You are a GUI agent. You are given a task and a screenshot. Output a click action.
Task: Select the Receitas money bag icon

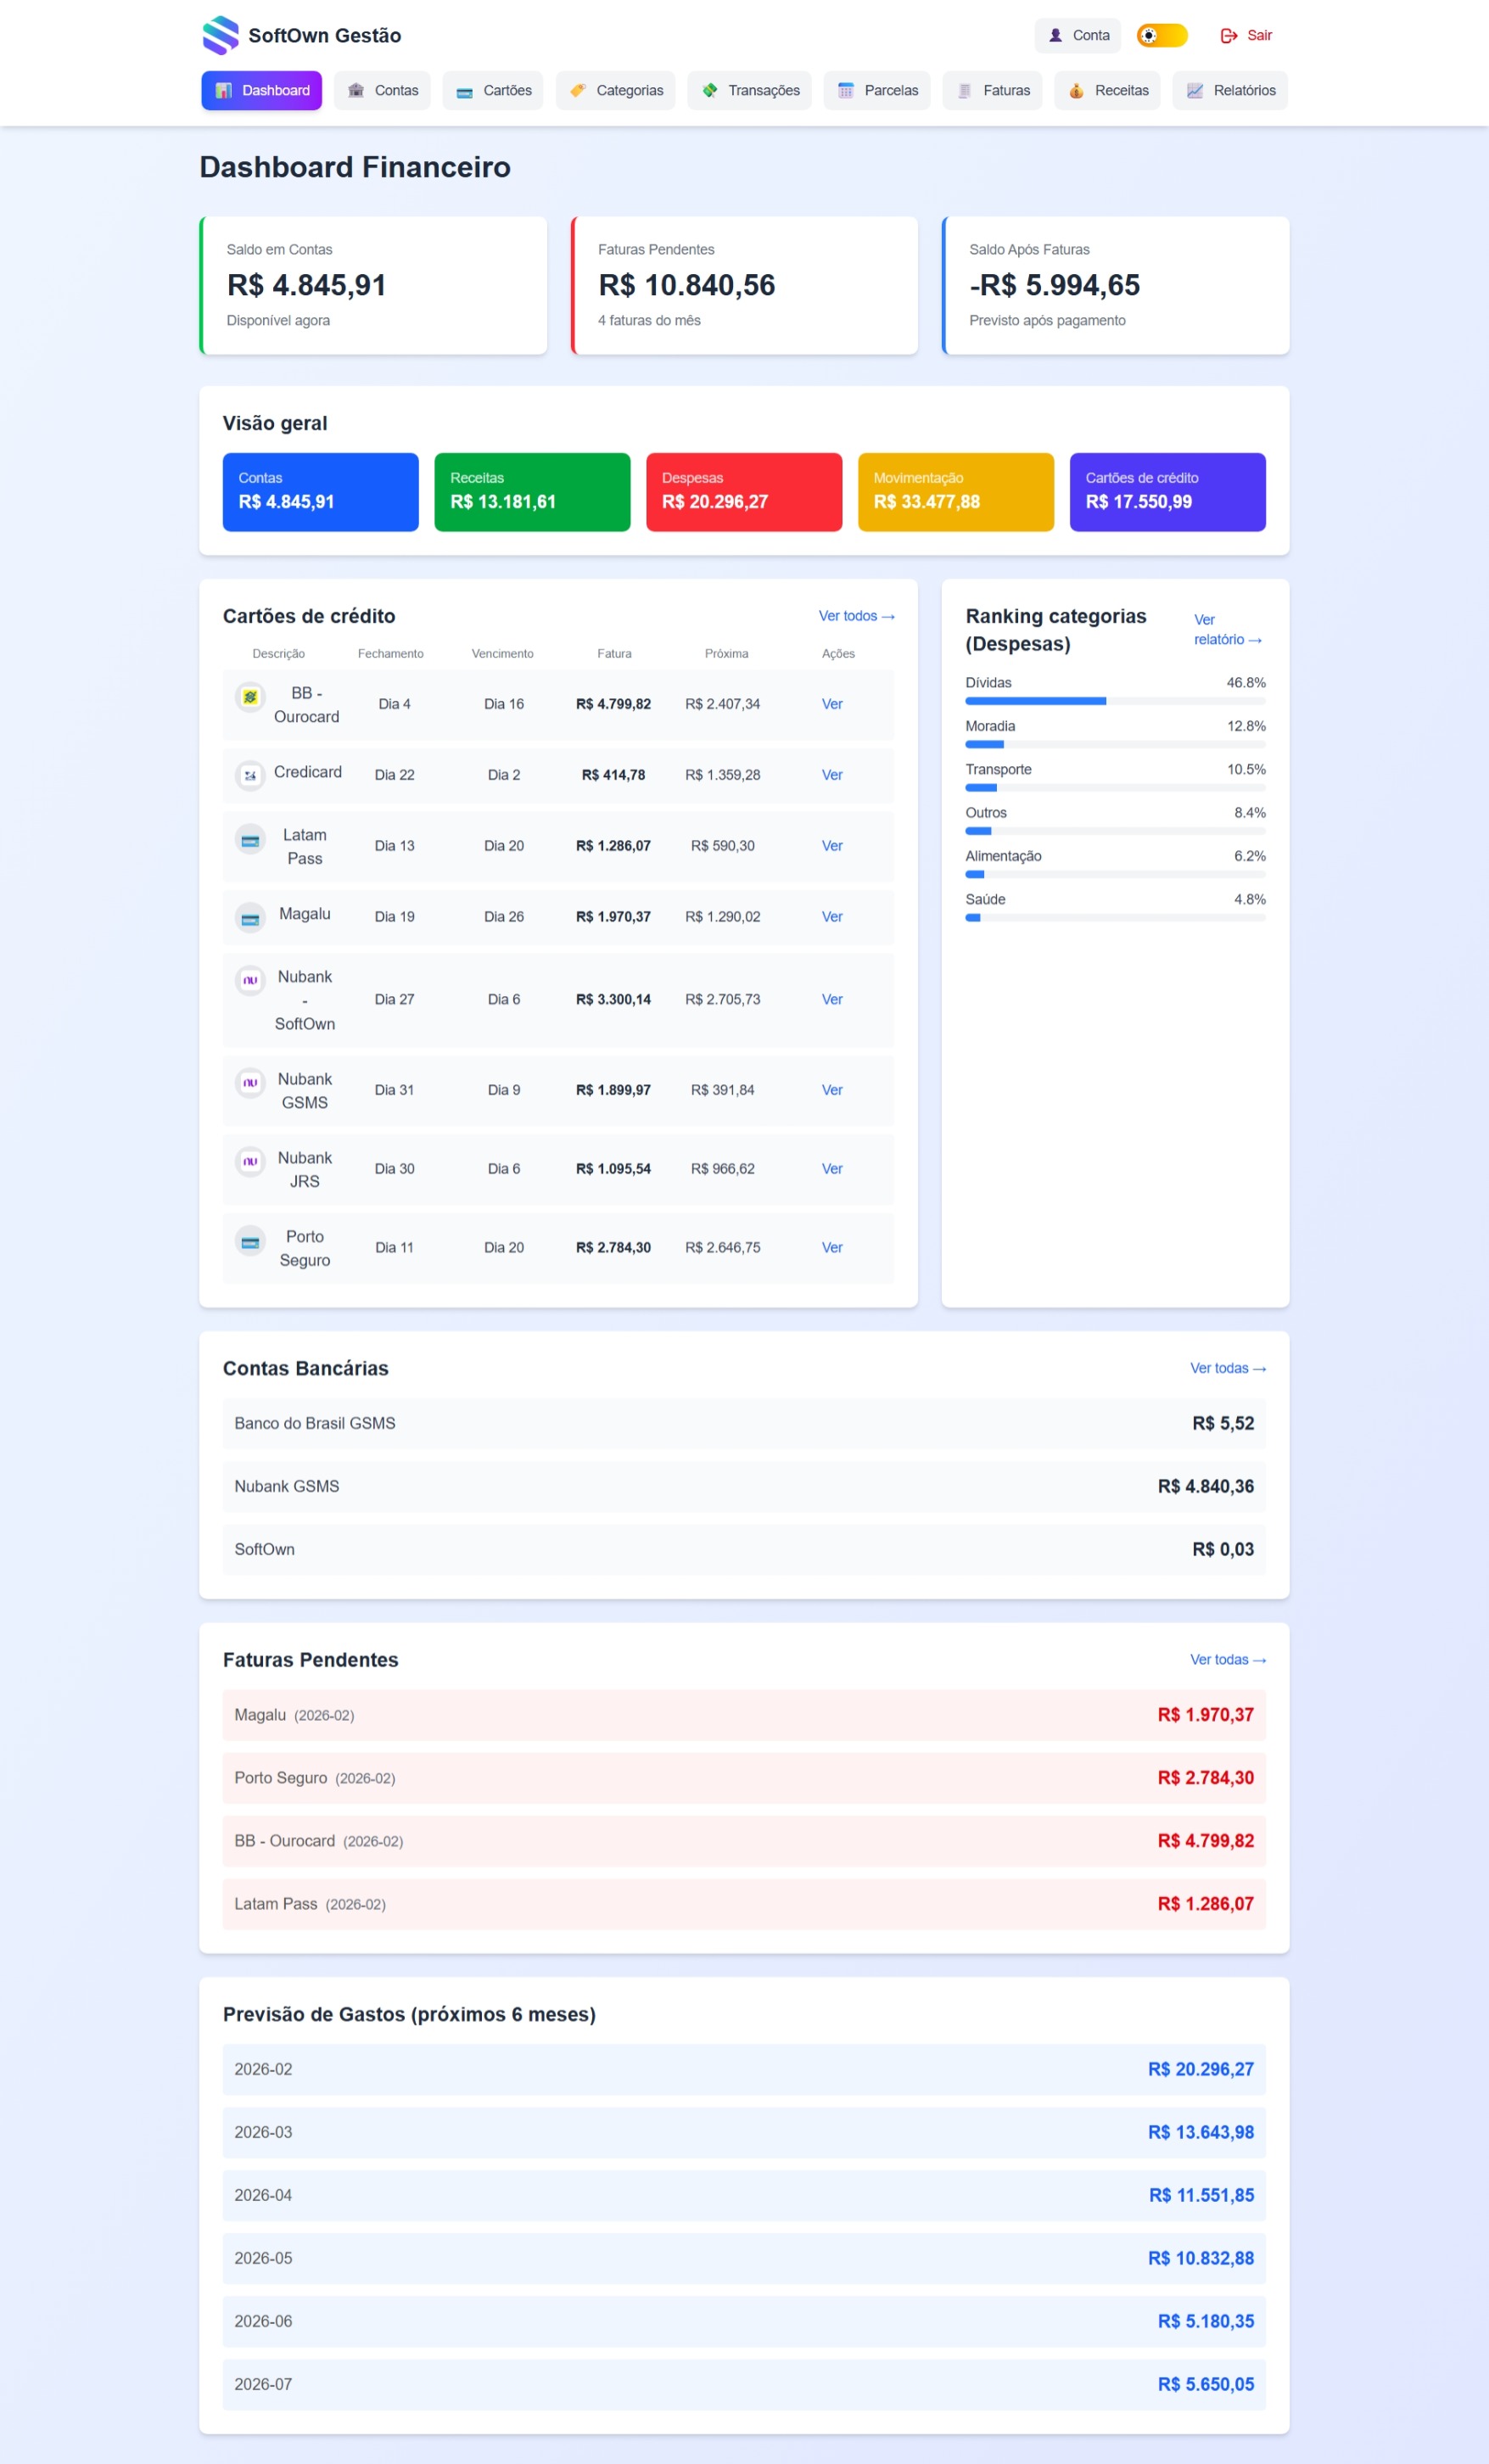tap(1077, 90)
